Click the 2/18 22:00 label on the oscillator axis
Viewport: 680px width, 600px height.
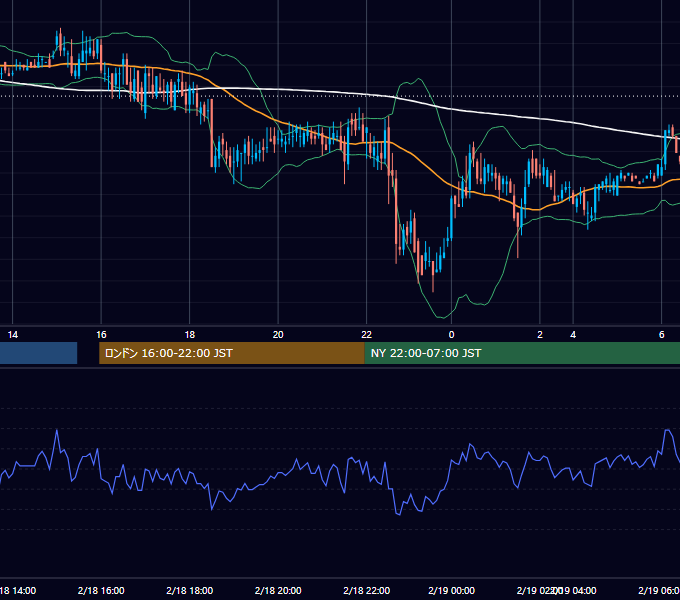point(366,590)
